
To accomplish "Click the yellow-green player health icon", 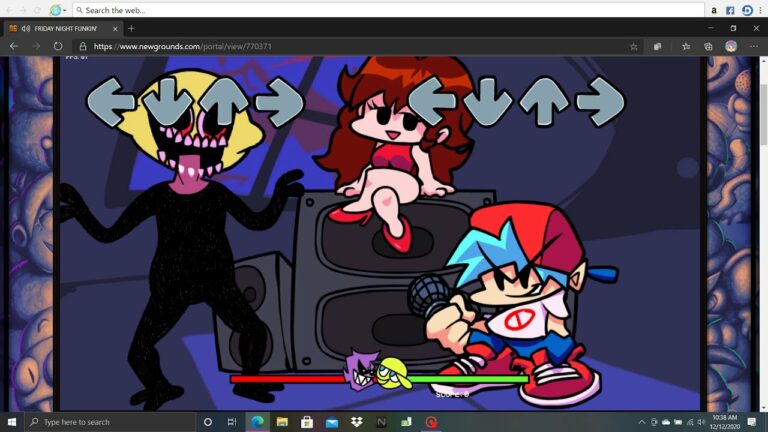I will pyautogui.click(x=394, y=374).
